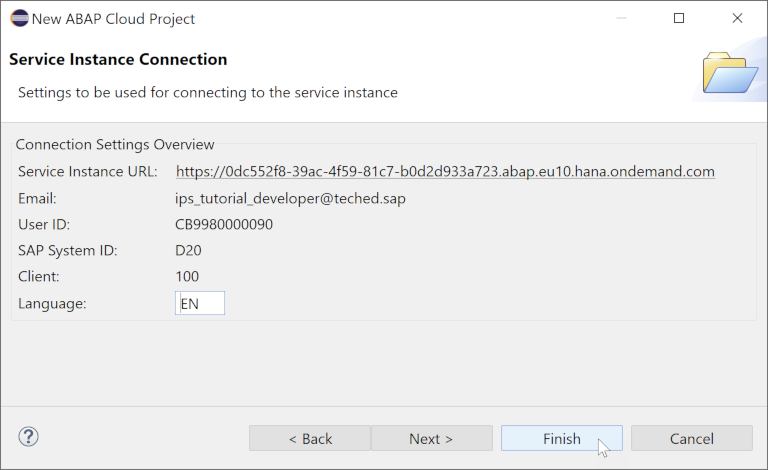
Task: Click the Client: label
Action: (x=39, y=276)
